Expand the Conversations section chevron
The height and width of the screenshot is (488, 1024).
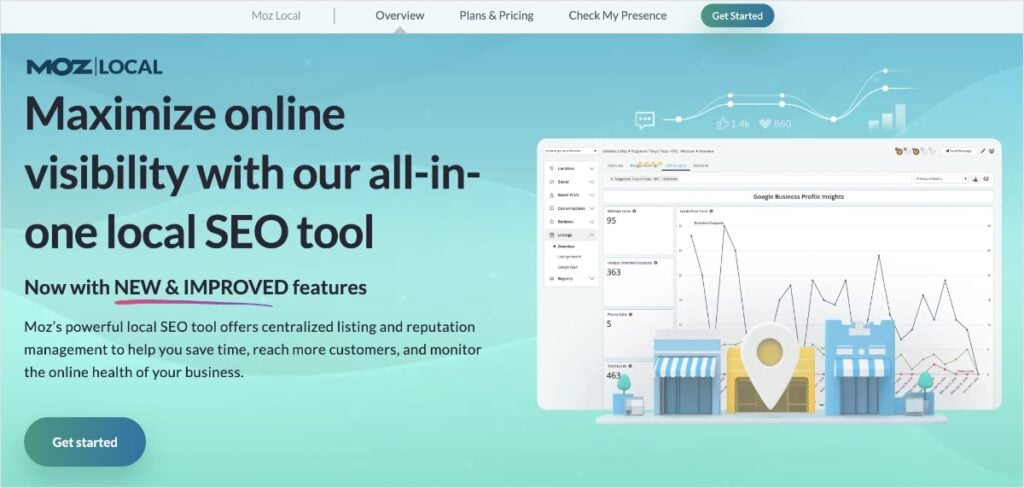(x=592, y=208)
